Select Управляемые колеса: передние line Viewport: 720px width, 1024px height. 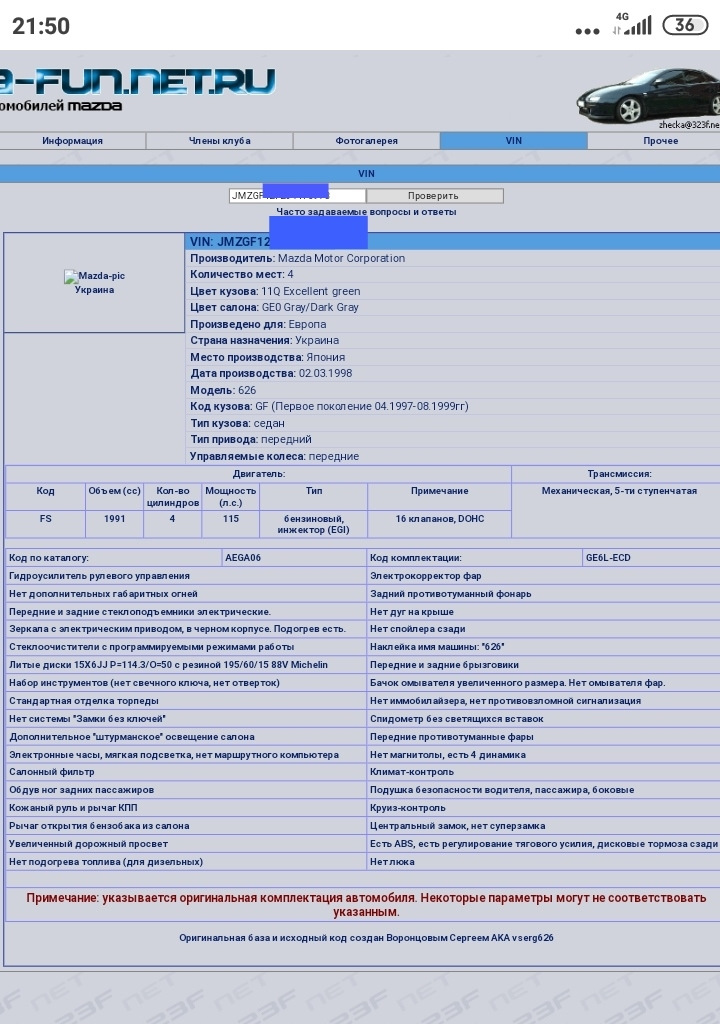[274, 456]
